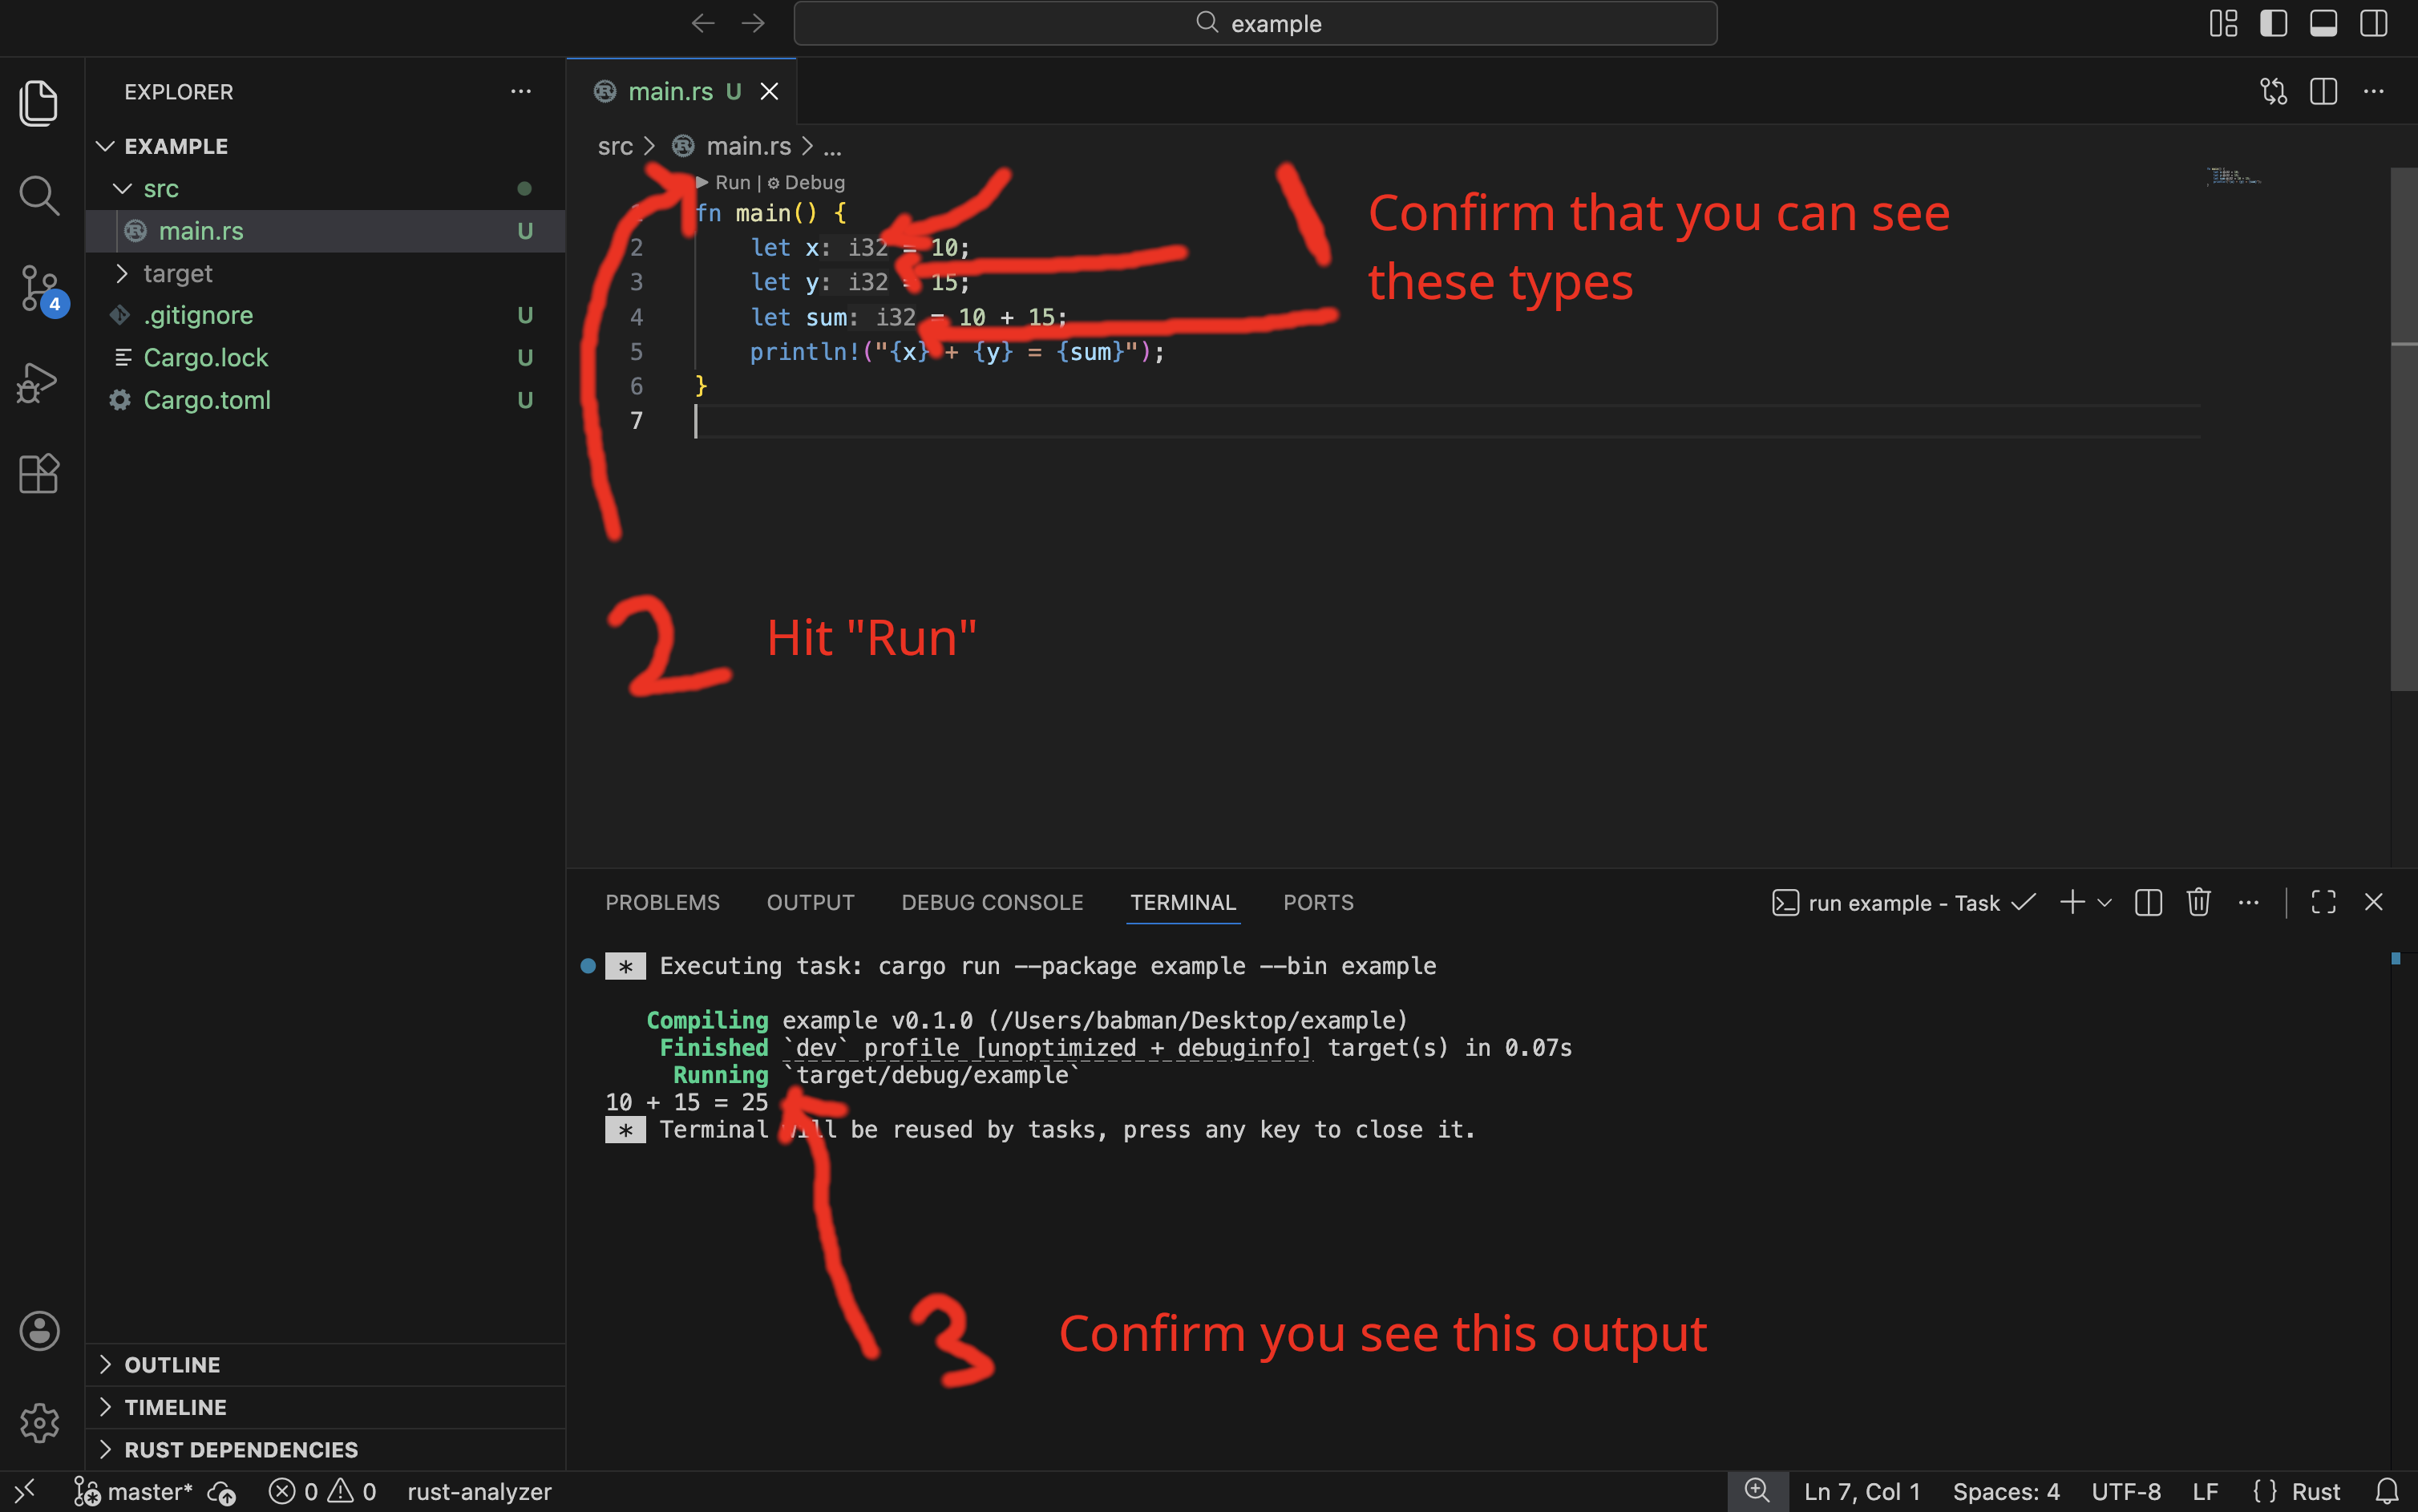Kill the terminal with the trash icon
Screen dimensions: 2418x1512
click(2198, 902)
